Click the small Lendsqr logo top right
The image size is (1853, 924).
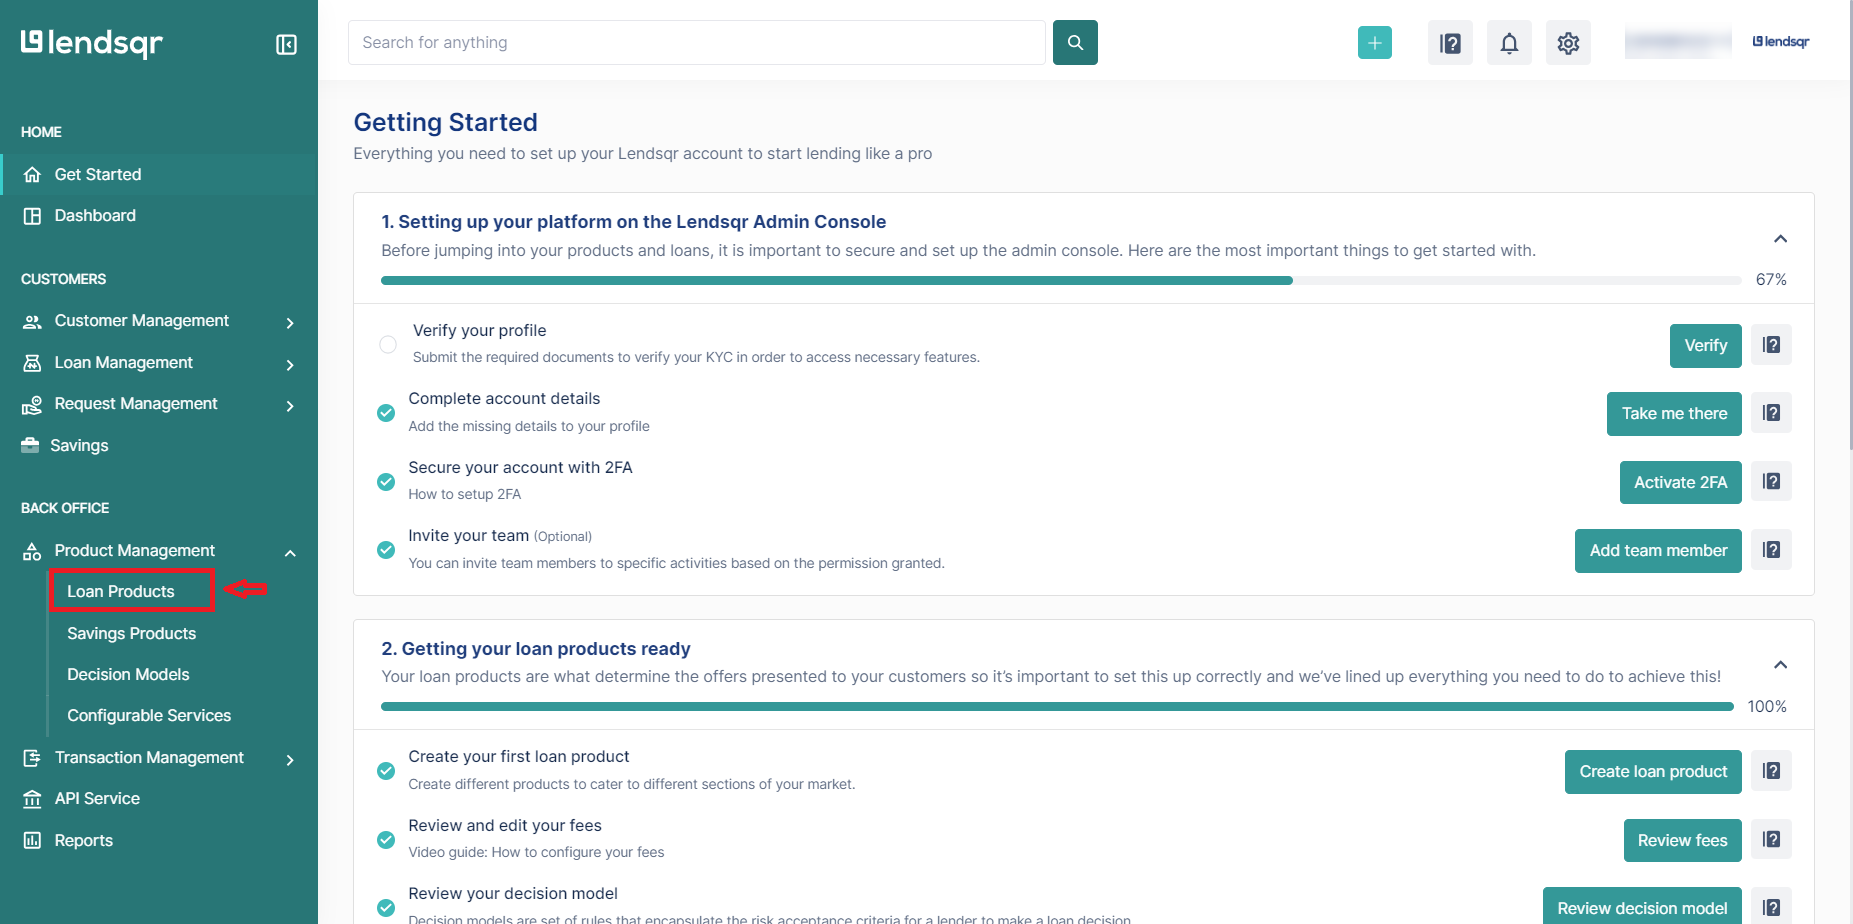point(1780,42)
